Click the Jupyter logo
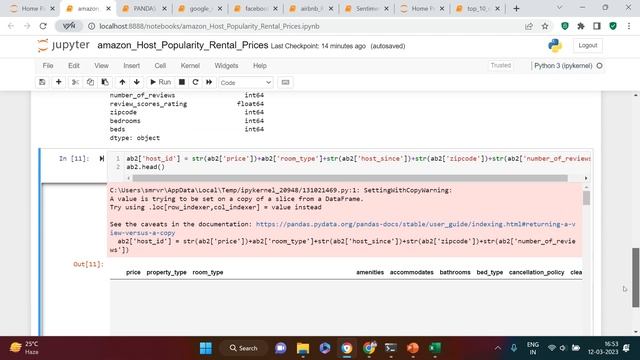640x360 pixels. click(x=63, y=45)
